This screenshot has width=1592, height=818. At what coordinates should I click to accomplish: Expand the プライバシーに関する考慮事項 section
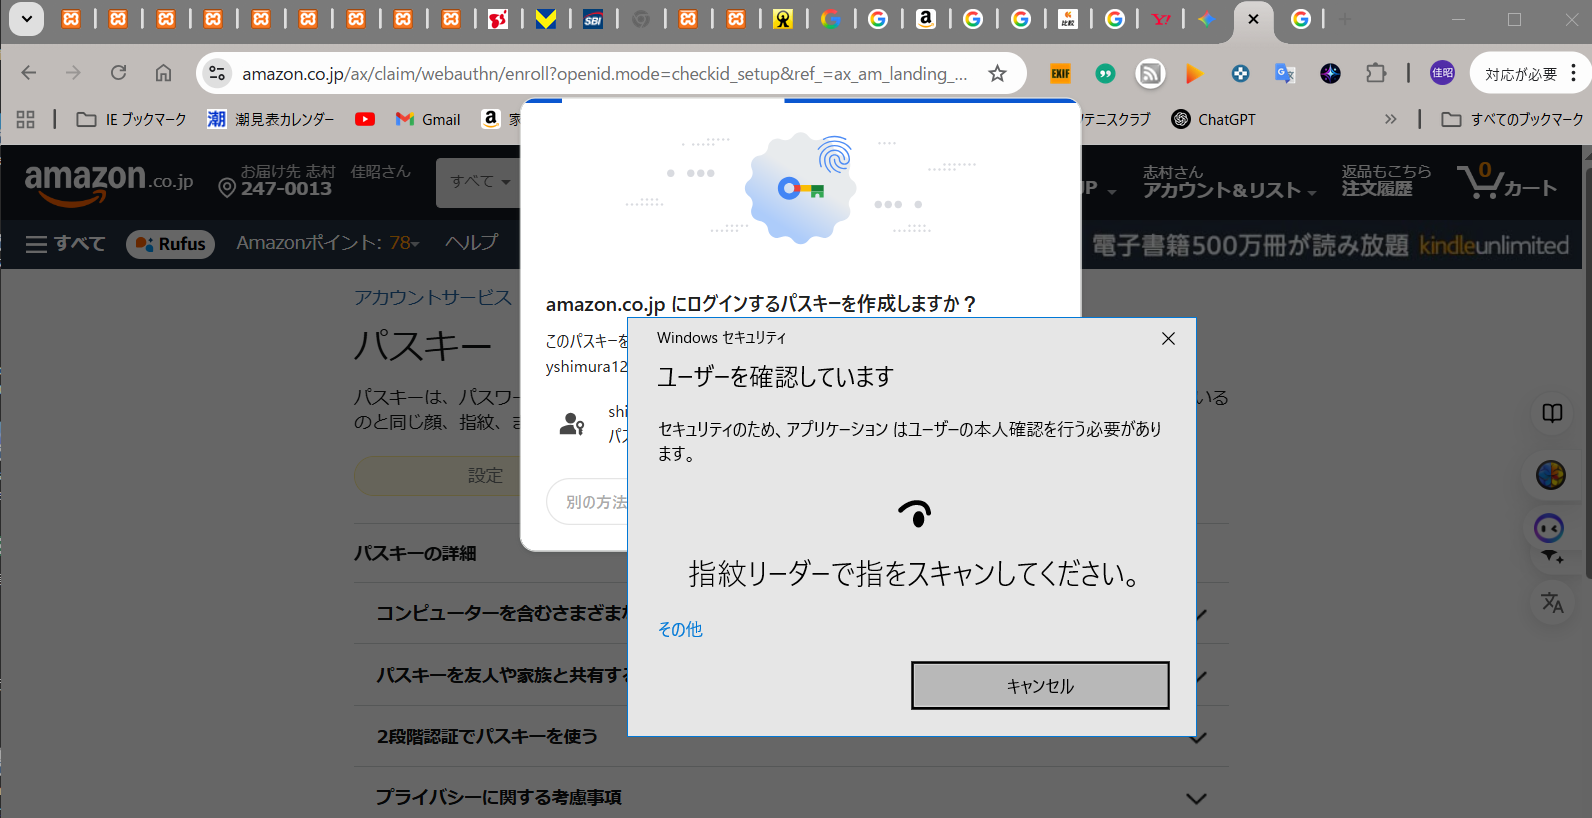(x=1196, y=798)
